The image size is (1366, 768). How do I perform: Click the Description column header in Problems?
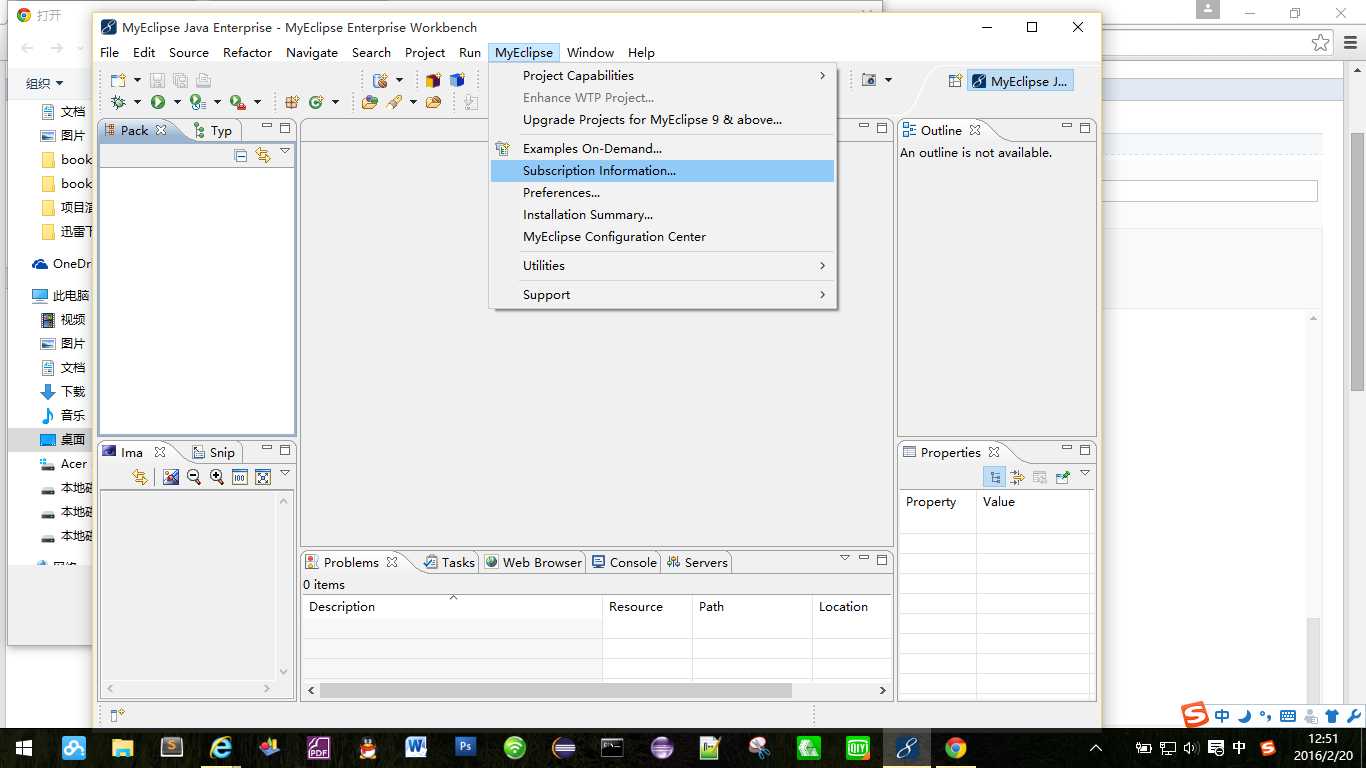(x=452, y=606)
